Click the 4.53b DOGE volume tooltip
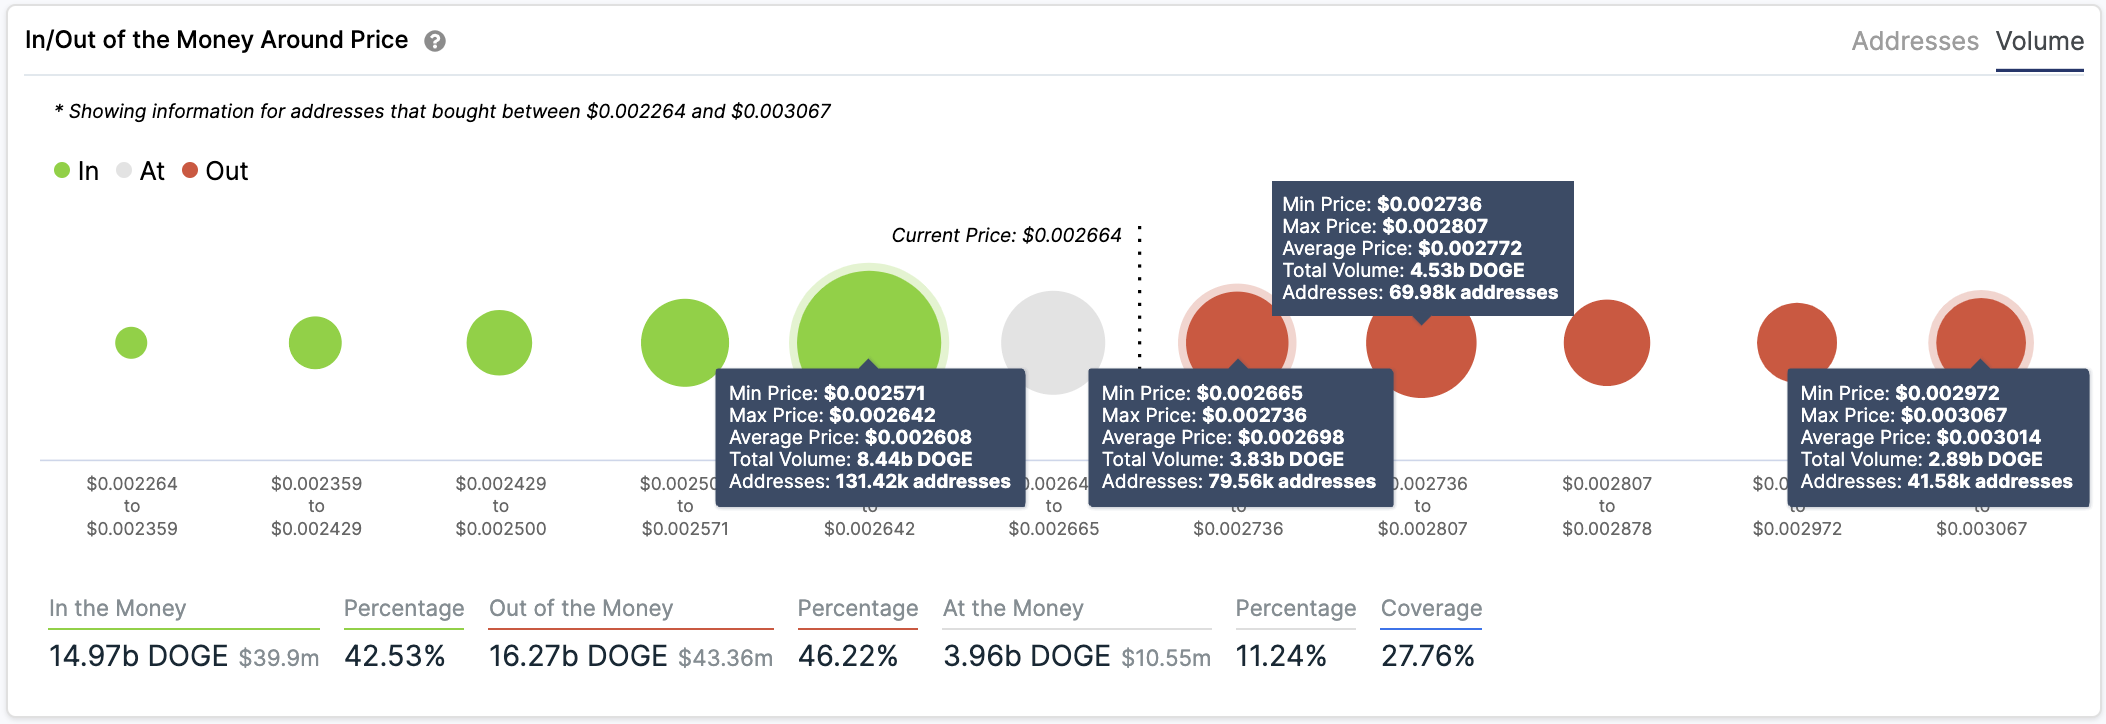This screenshot has height=724, width=2106. point(1422,248)
